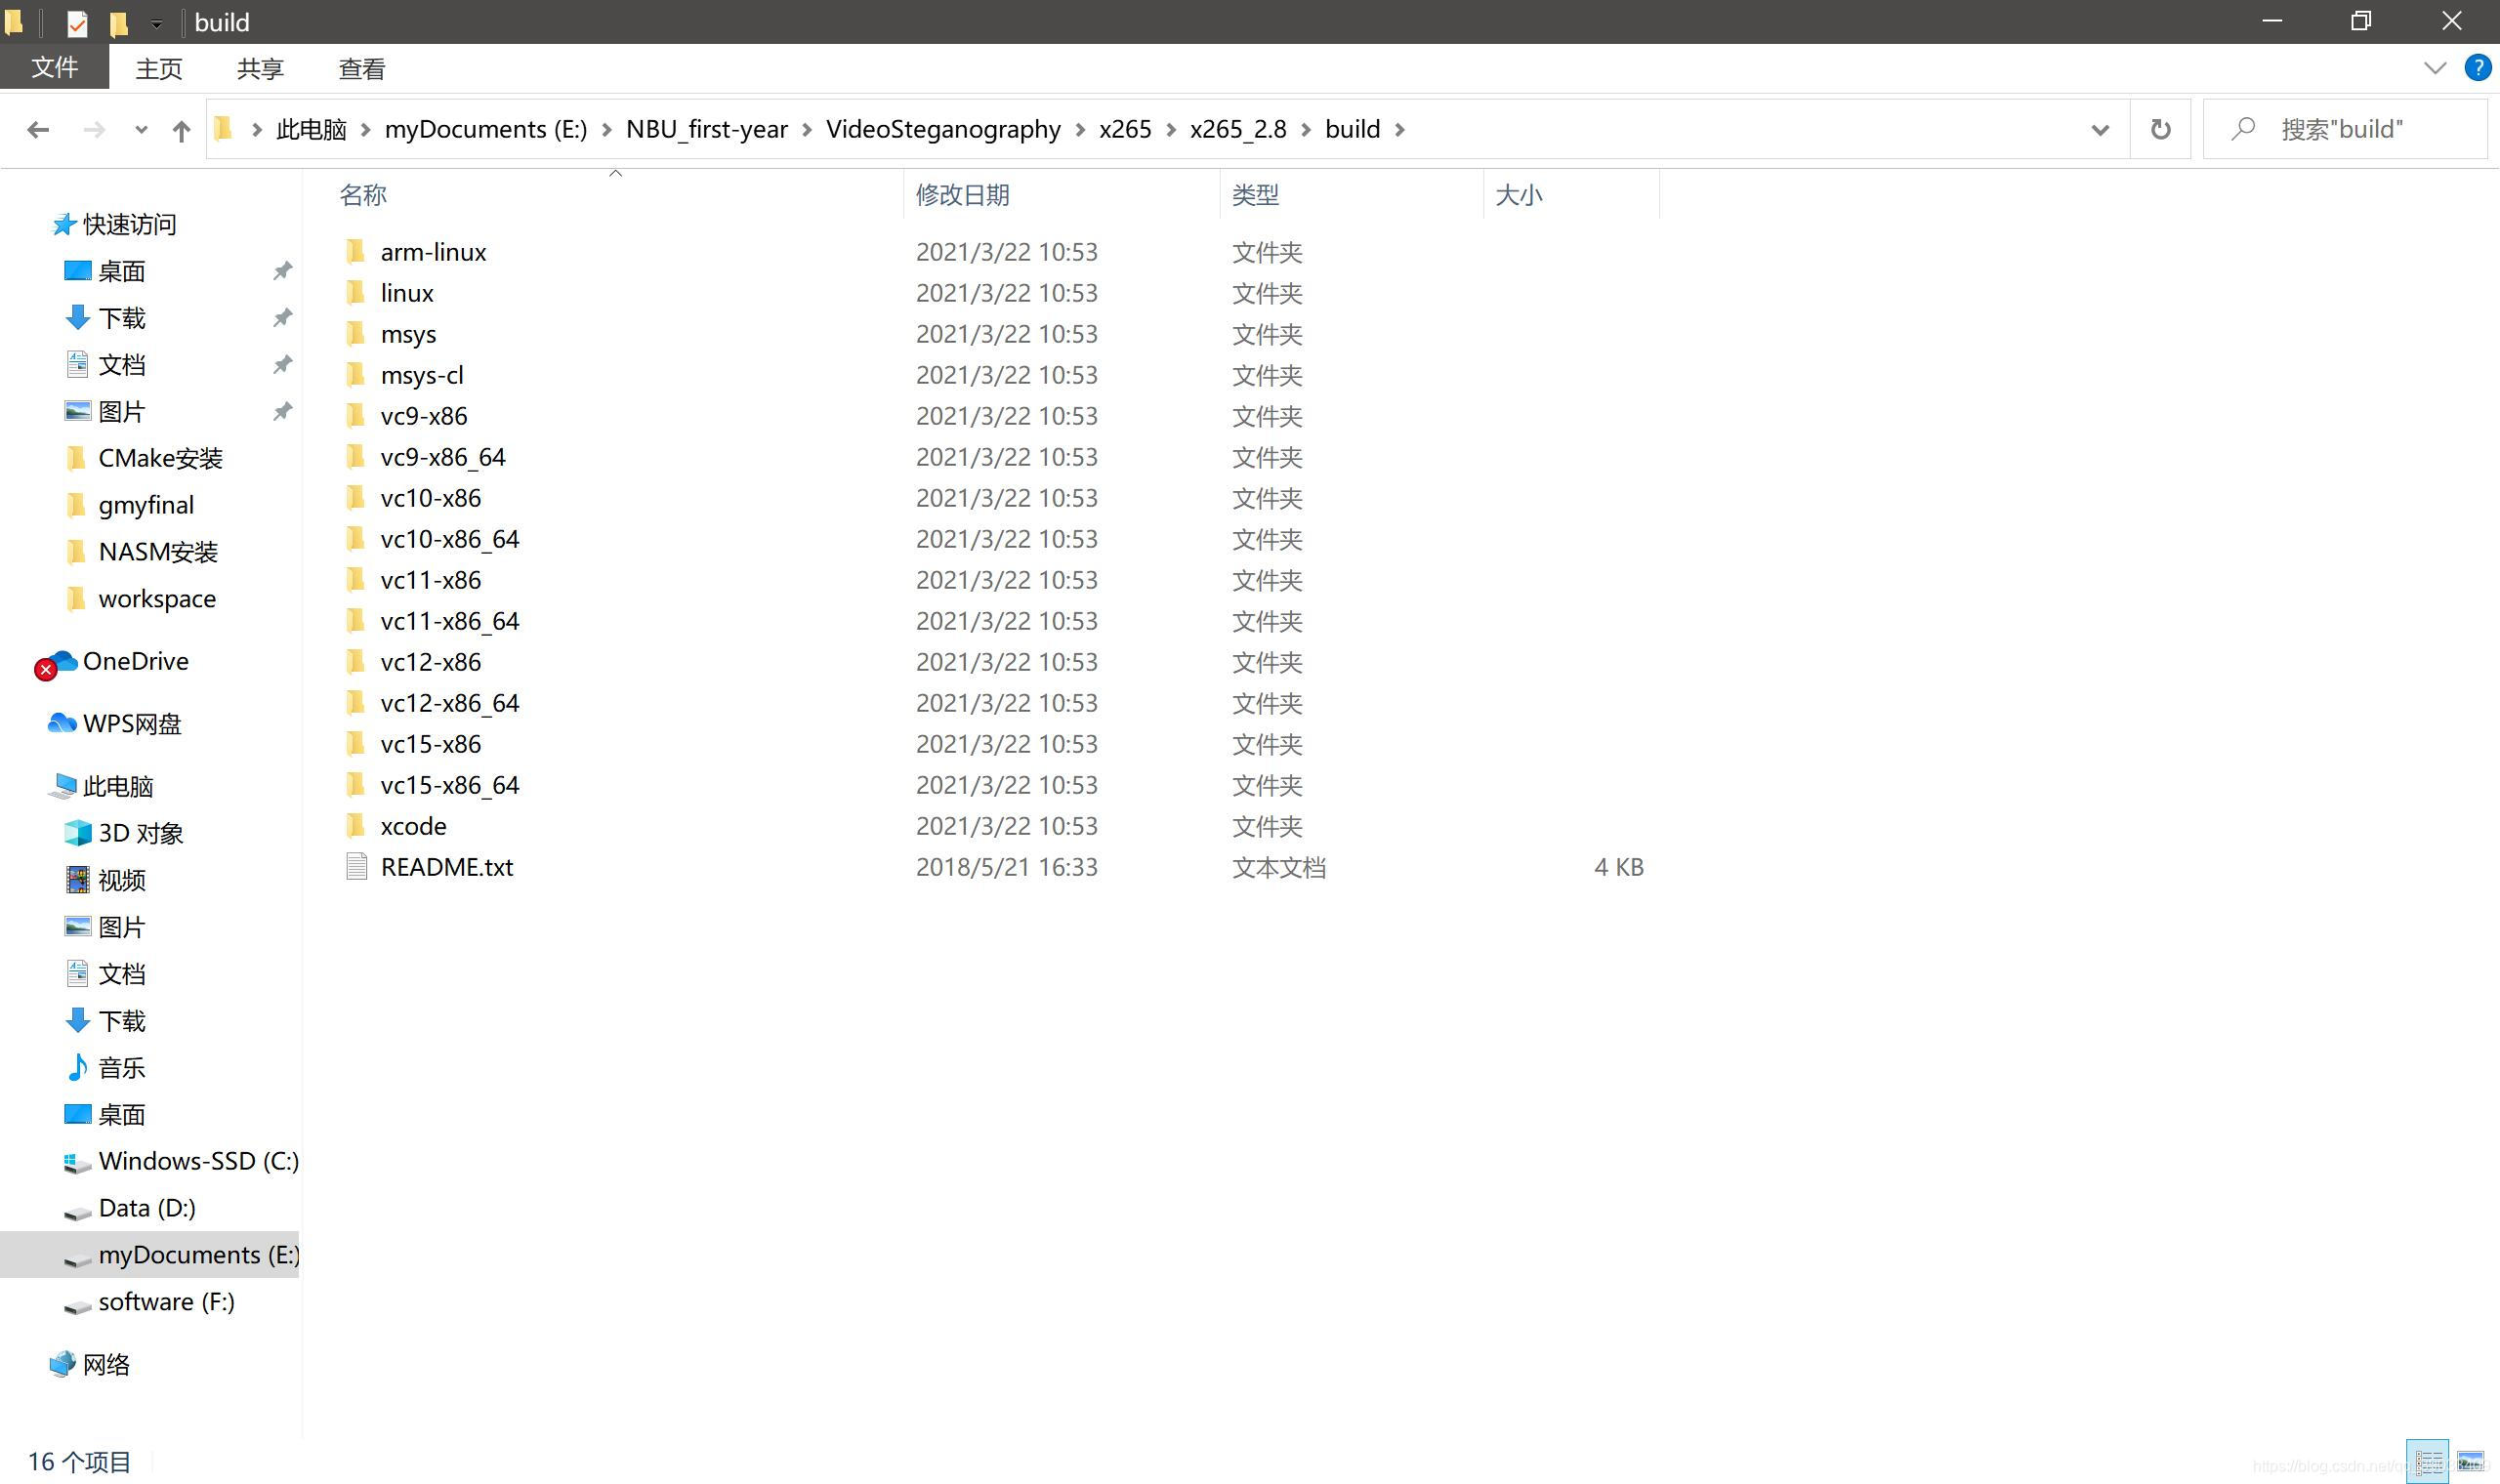Switch to large icons view button

pos(2470,1461)
